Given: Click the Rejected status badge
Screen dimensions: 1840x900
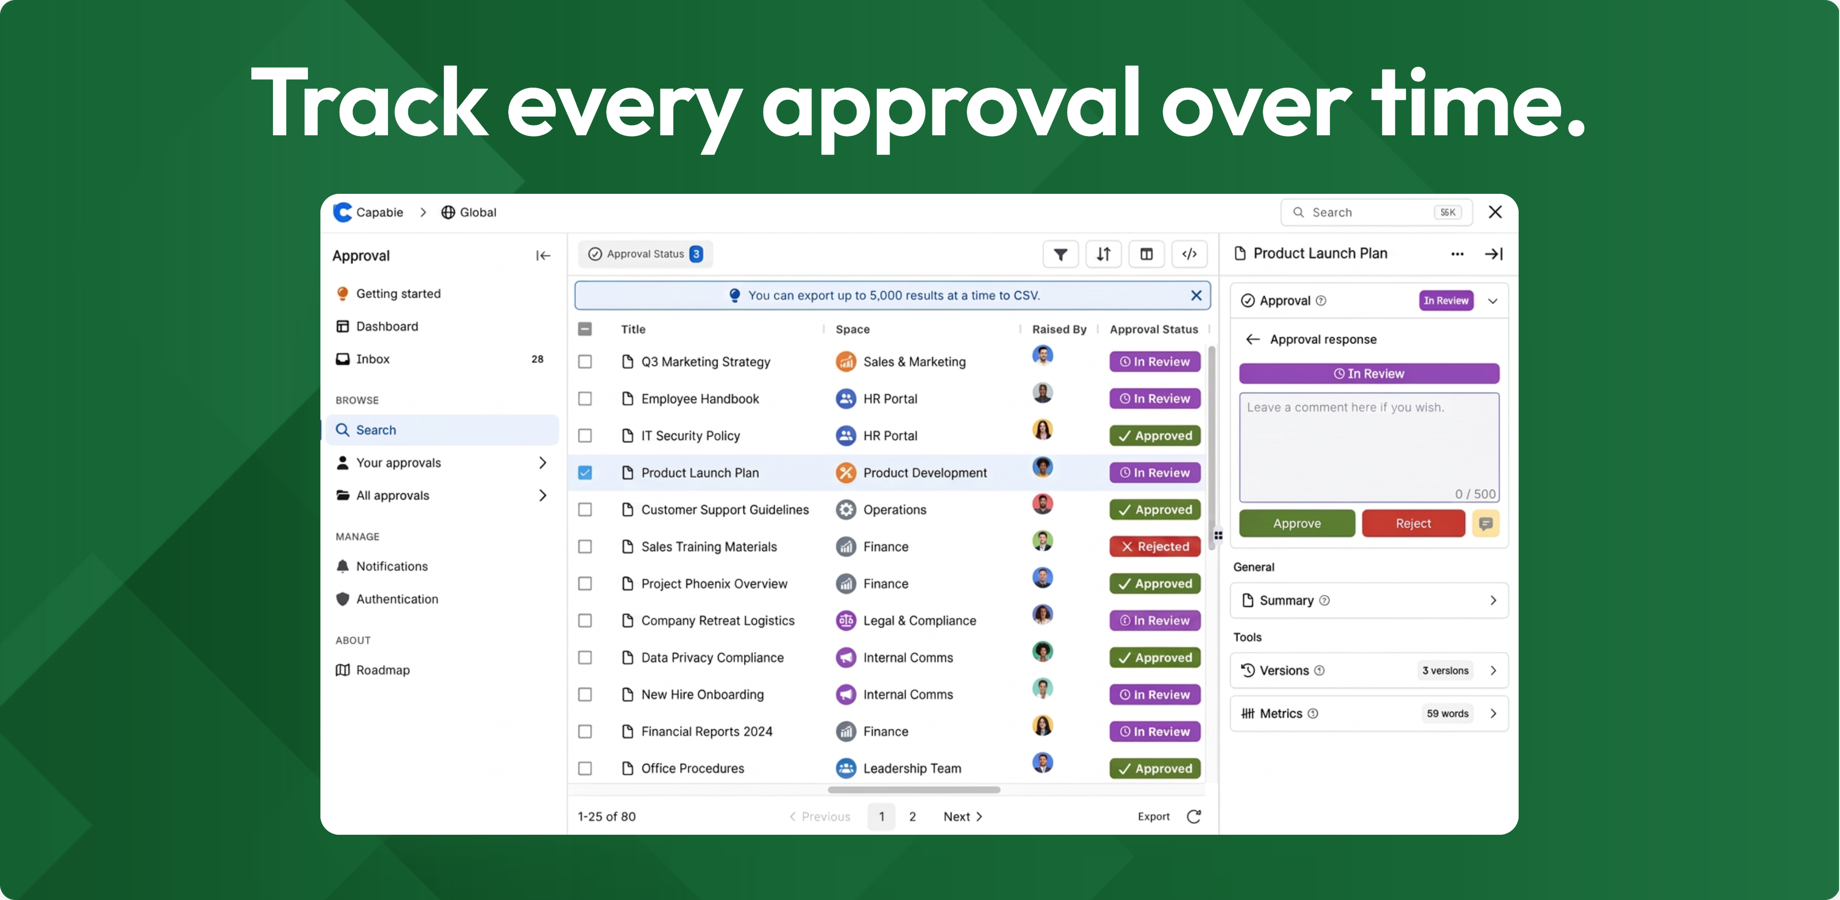Looking at the screenshot, I should [x=1155, y=547].
